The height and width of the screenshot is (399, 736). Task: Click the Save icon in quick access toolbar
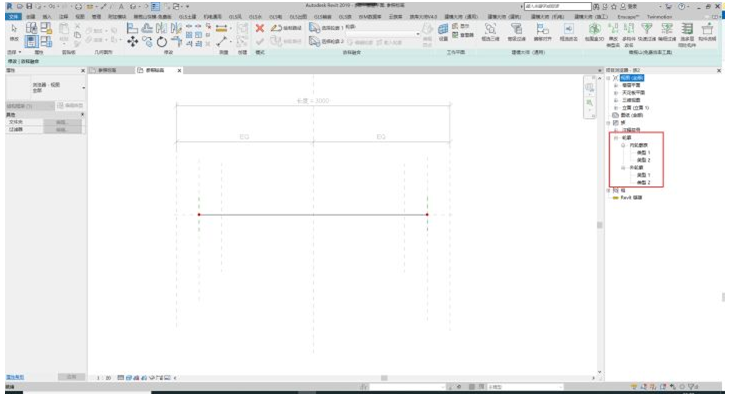coord(29,7)
